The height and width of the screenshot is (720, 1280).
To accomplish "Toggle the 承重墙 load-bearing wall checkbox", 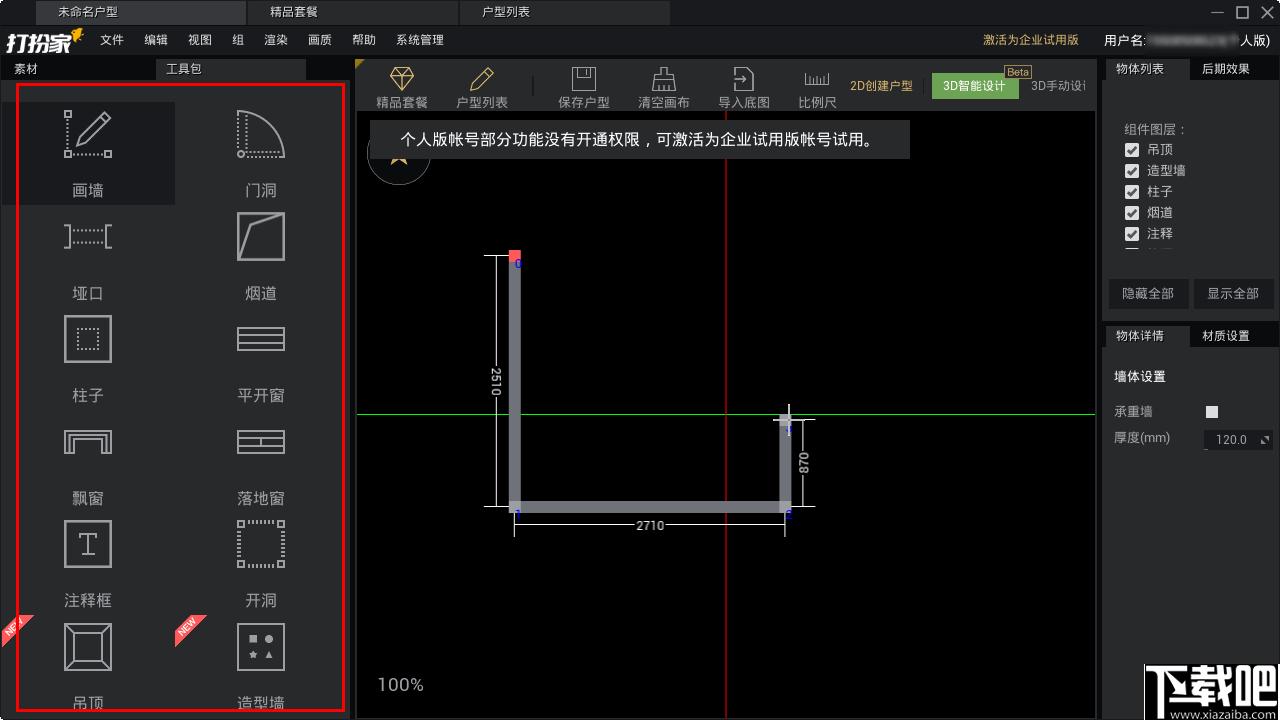I will coord(1212,412).
